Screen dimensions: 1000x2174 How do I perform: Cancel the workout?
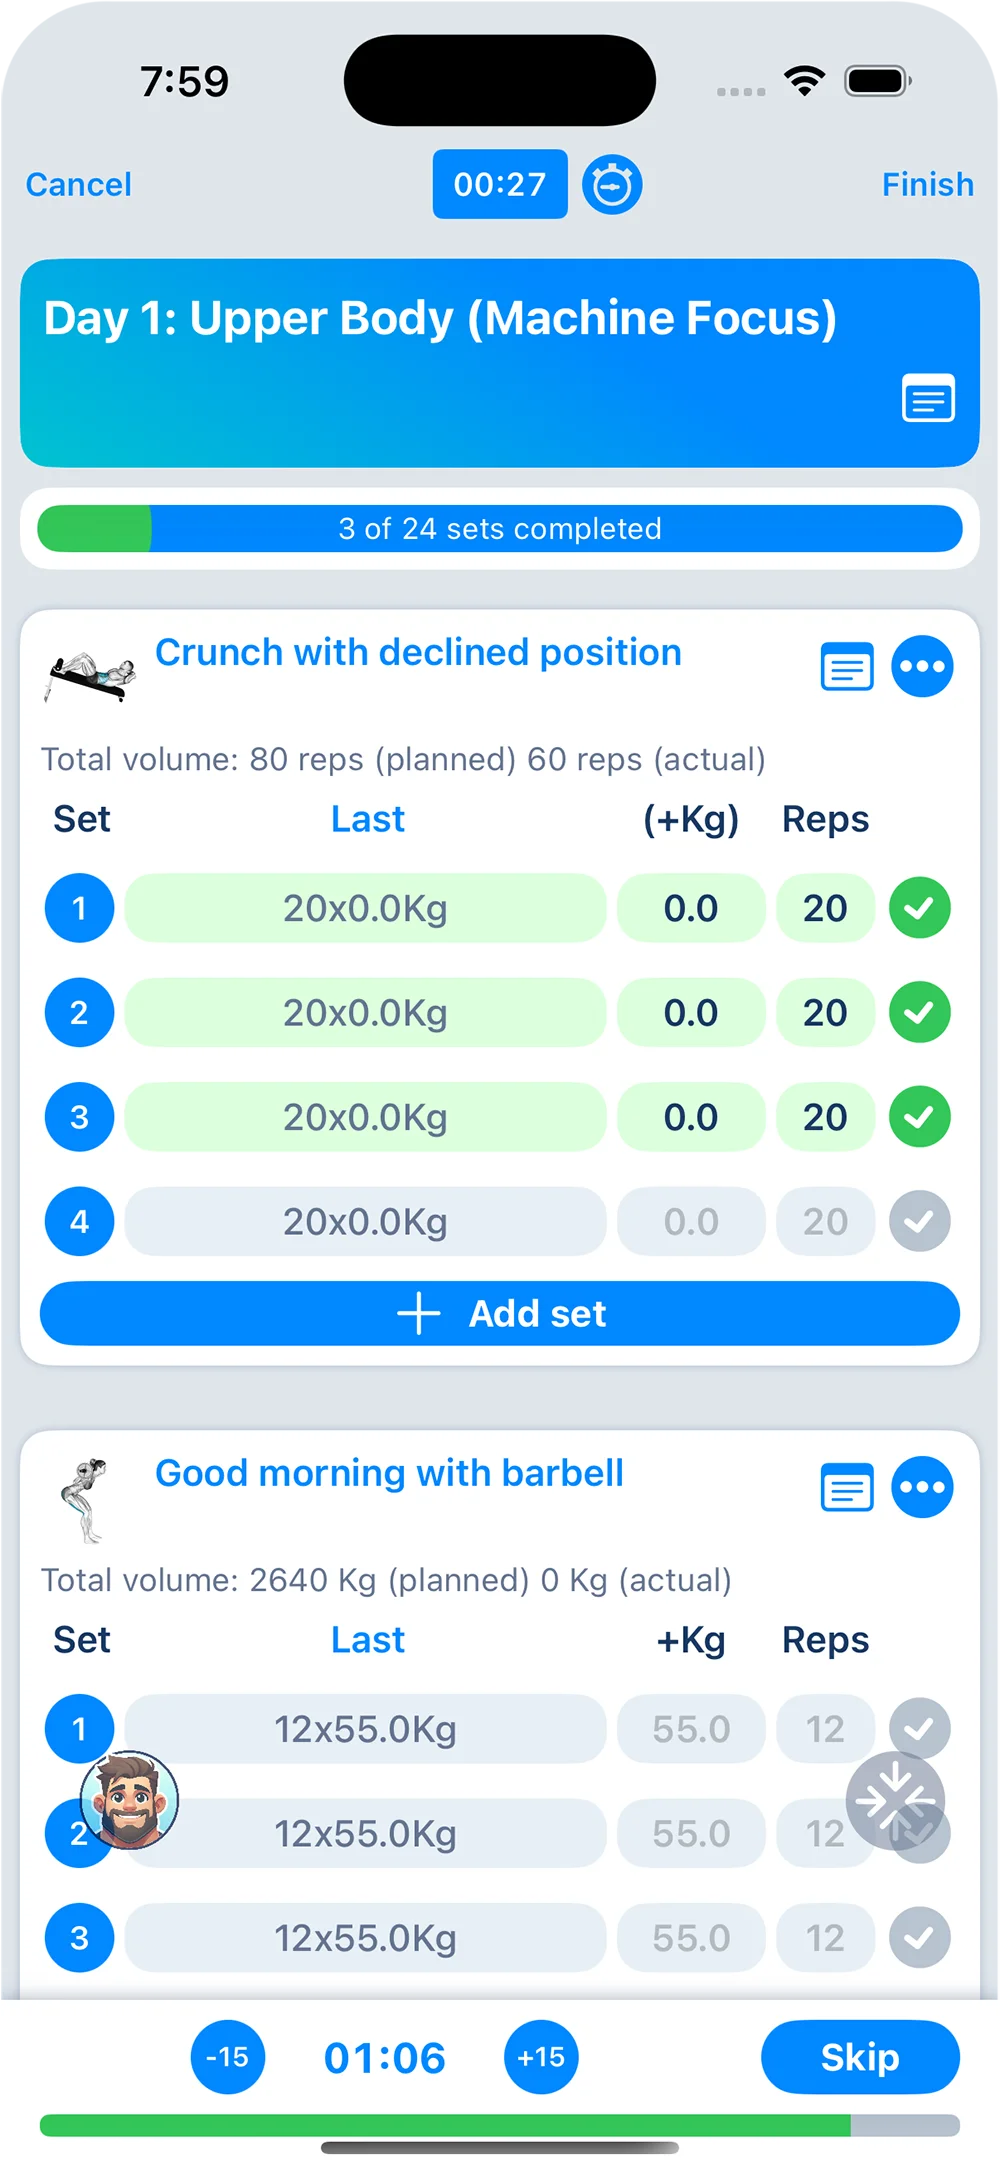79,185
